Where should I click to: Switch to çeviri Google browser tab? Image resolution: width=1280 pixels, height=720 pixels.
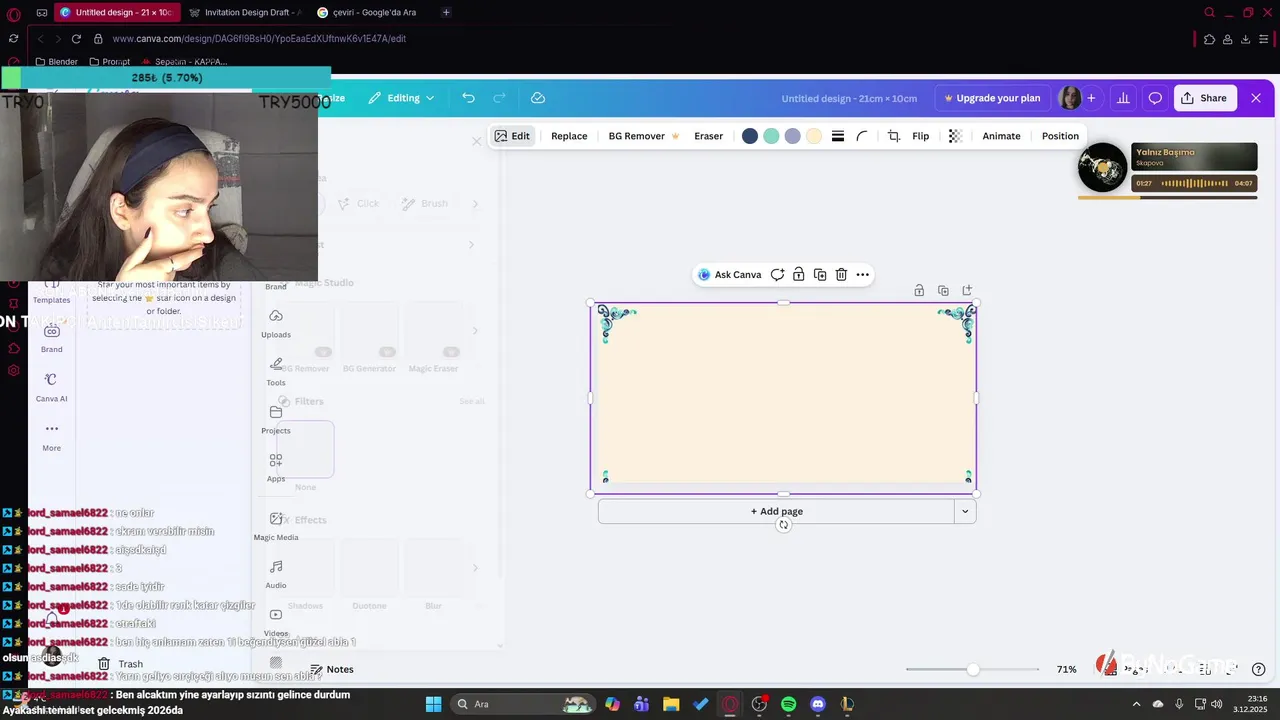pos(366,12)
